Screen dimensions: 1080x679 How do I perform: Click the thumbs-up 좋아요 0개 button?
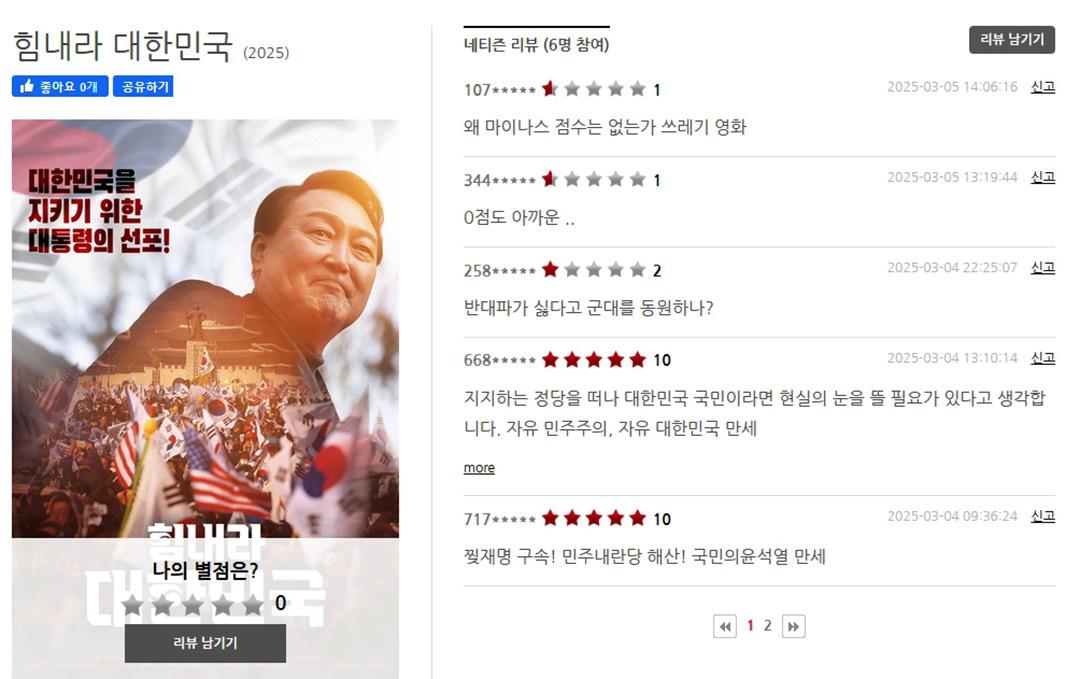click(60, 87)
